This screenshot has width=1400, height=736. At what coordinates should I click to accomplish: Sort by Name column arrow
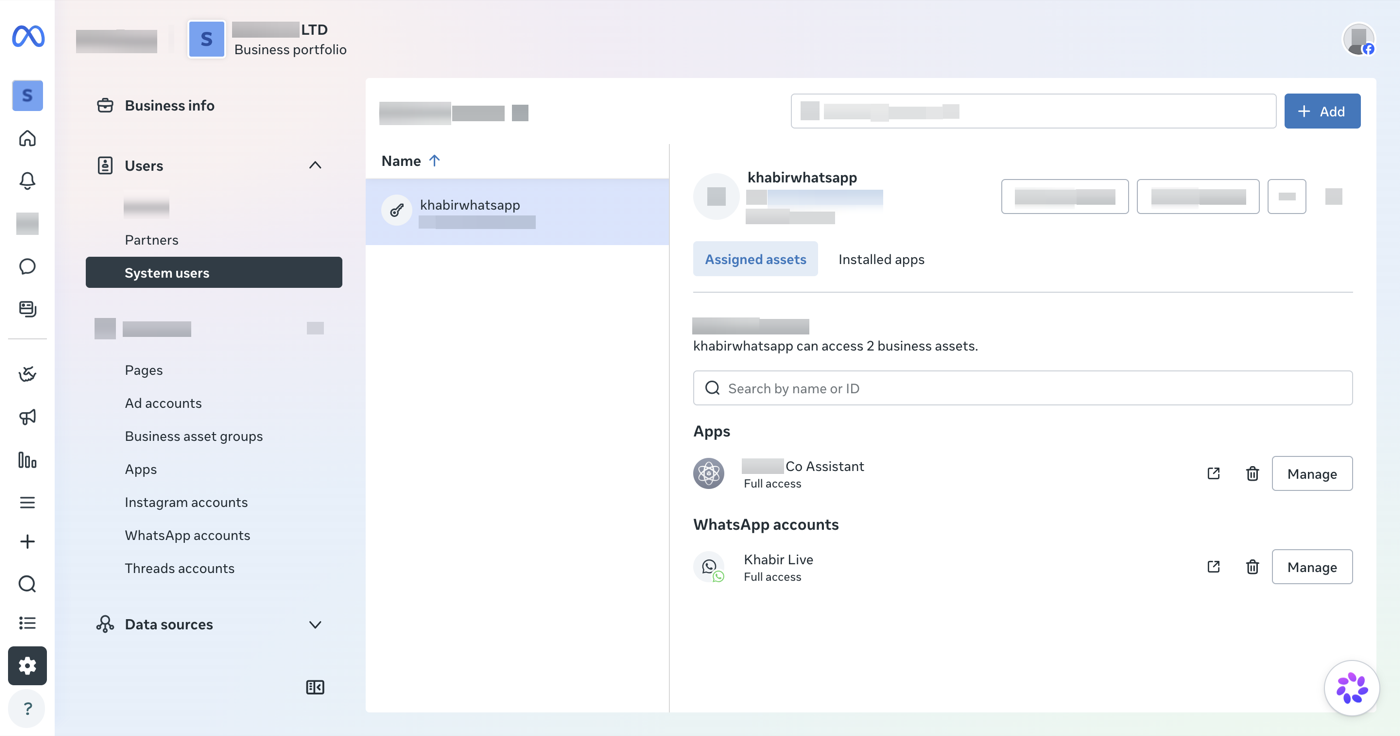[434, 161]
